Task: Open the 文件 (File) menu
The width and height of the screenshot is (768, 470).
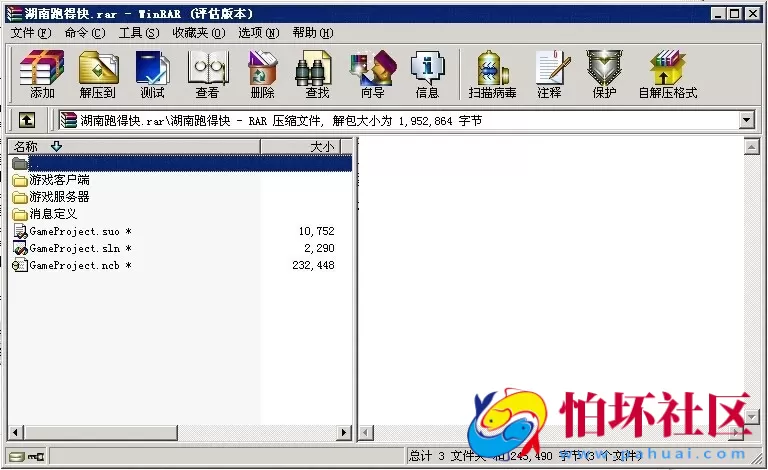Action: pos(30,33)
